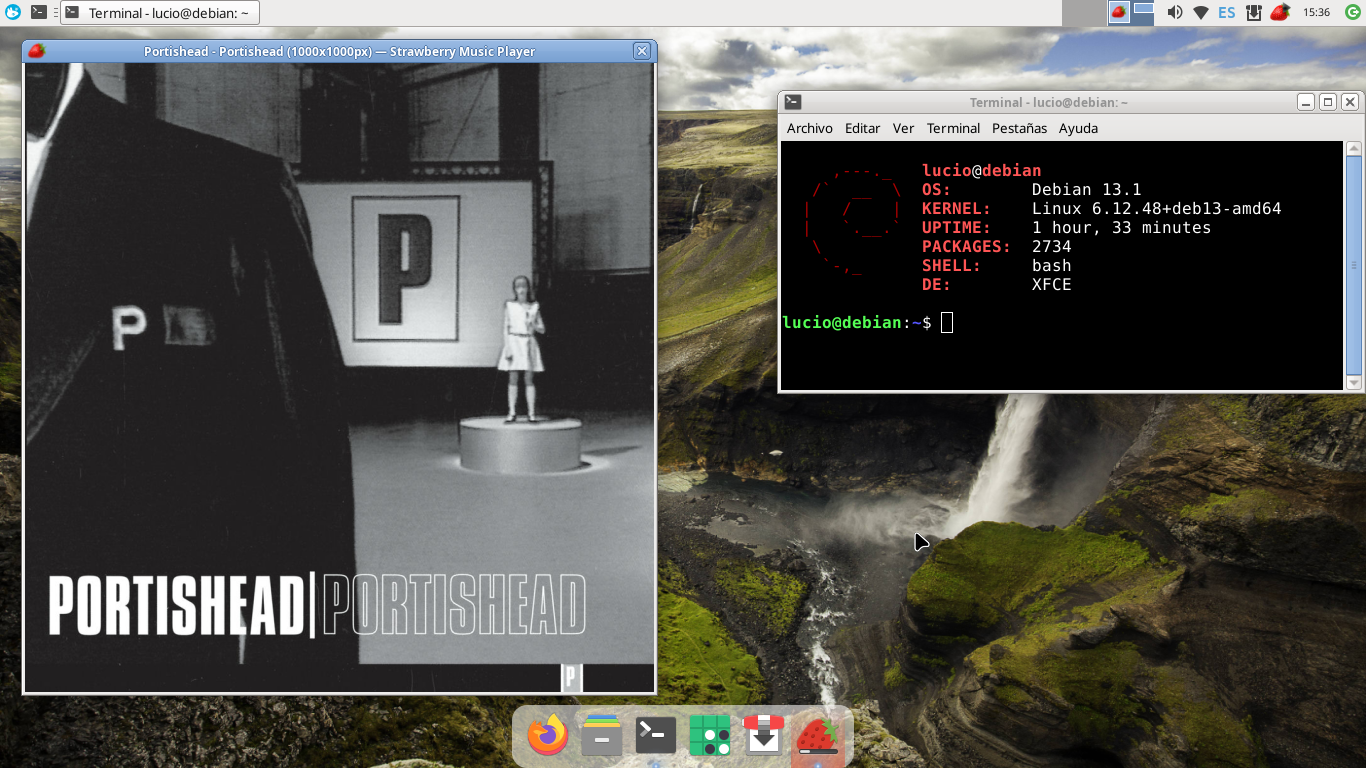Viewport: 1366px width, 768px height.
Task: Open the red download app in the dock
Action: [x=764, y=736]
